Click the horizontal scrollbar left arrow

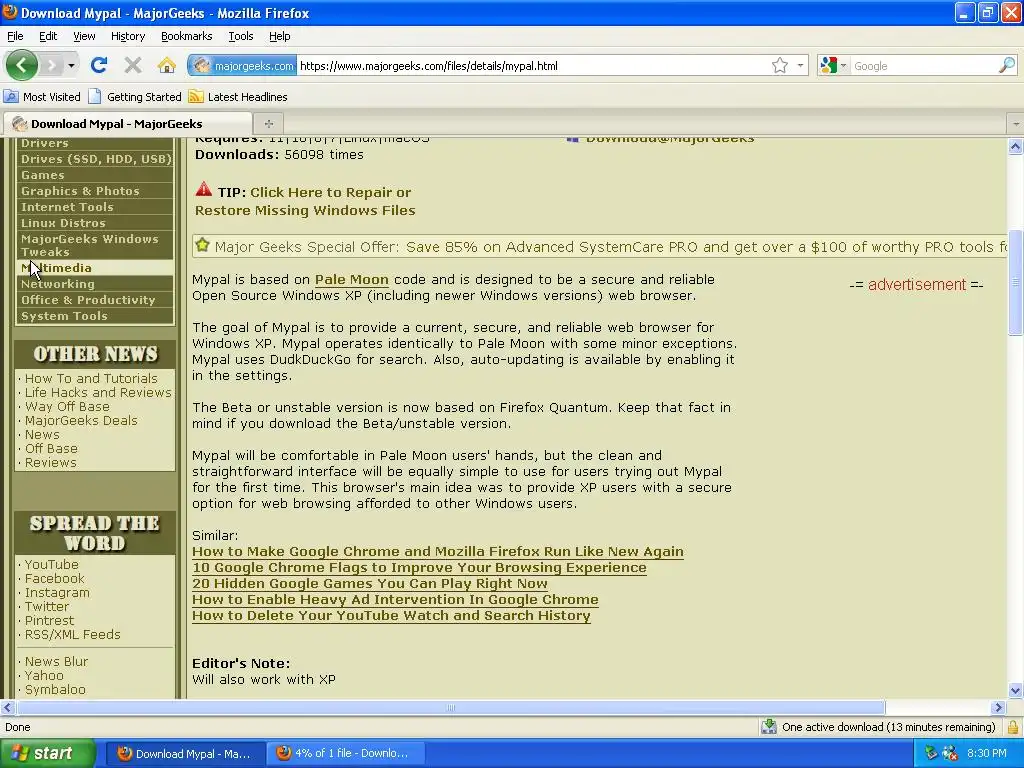[8, 707]
